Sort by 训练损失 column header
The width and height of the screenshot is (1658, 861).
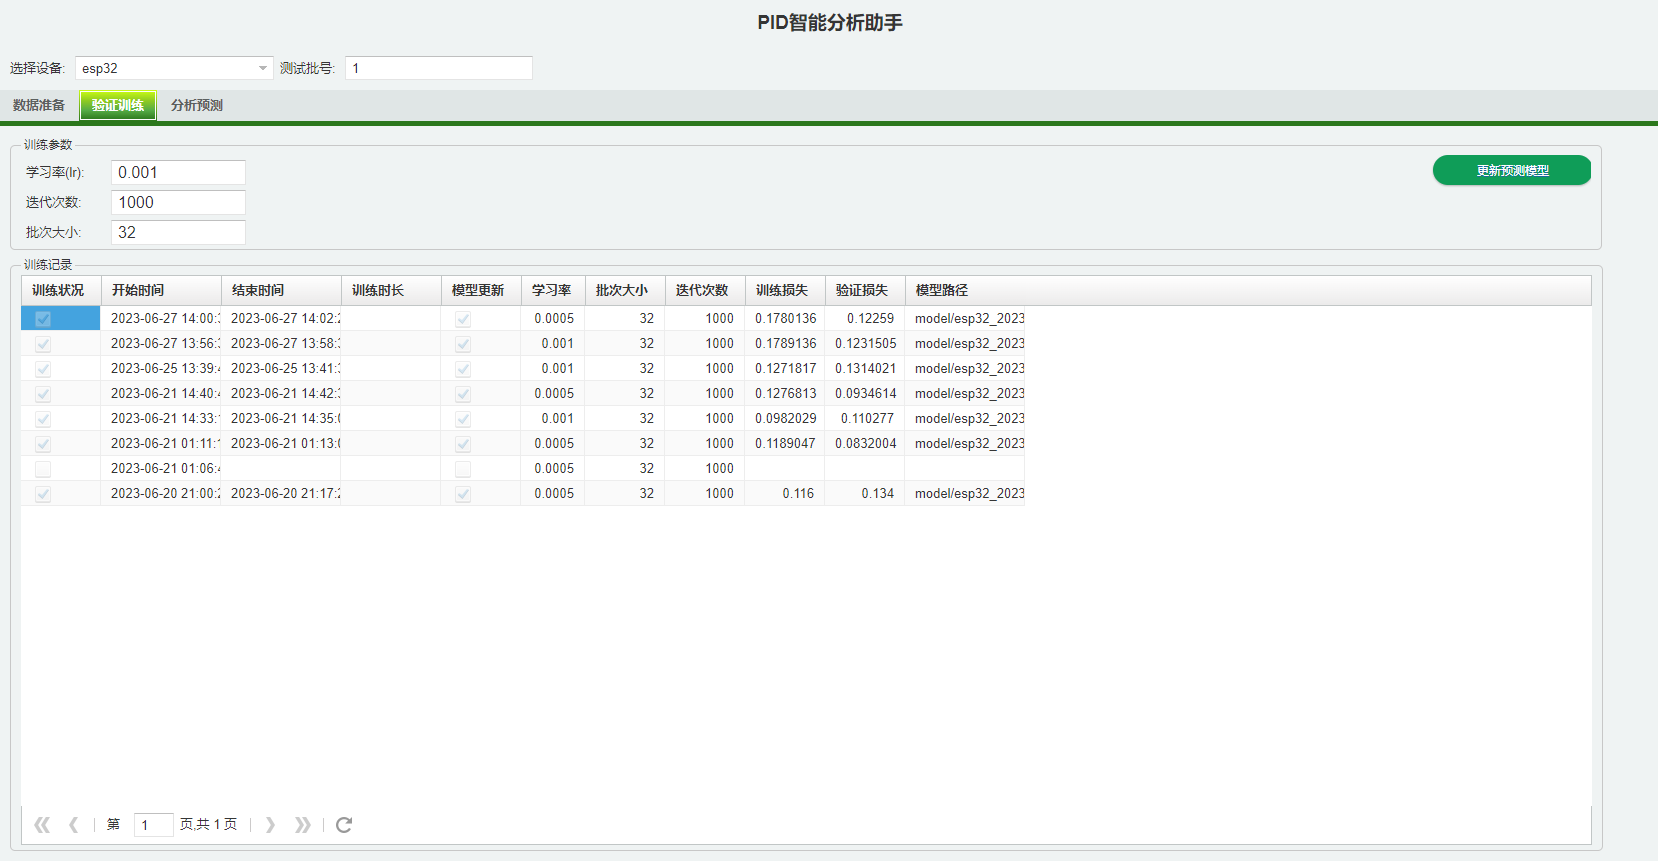click(785, 290)
